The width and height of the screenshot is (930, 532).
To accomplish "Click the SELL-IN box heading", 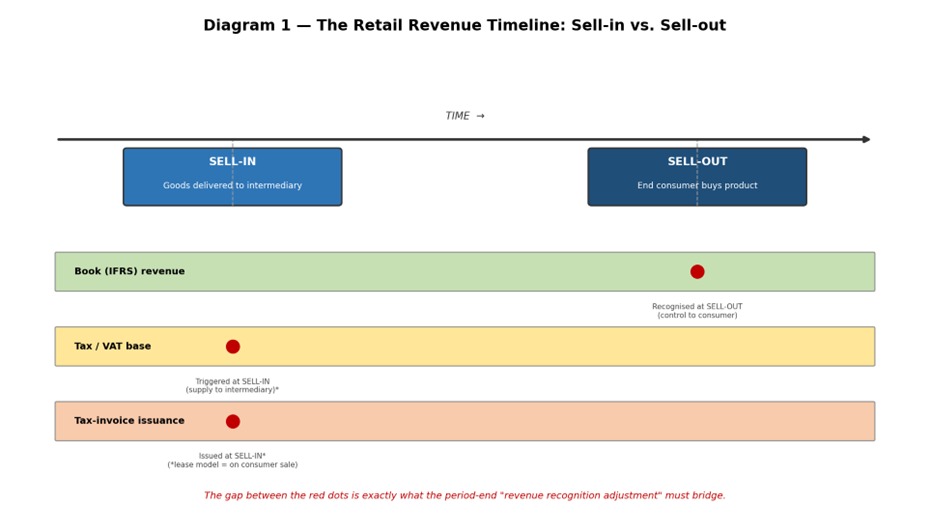I will (x=232, y=161).
